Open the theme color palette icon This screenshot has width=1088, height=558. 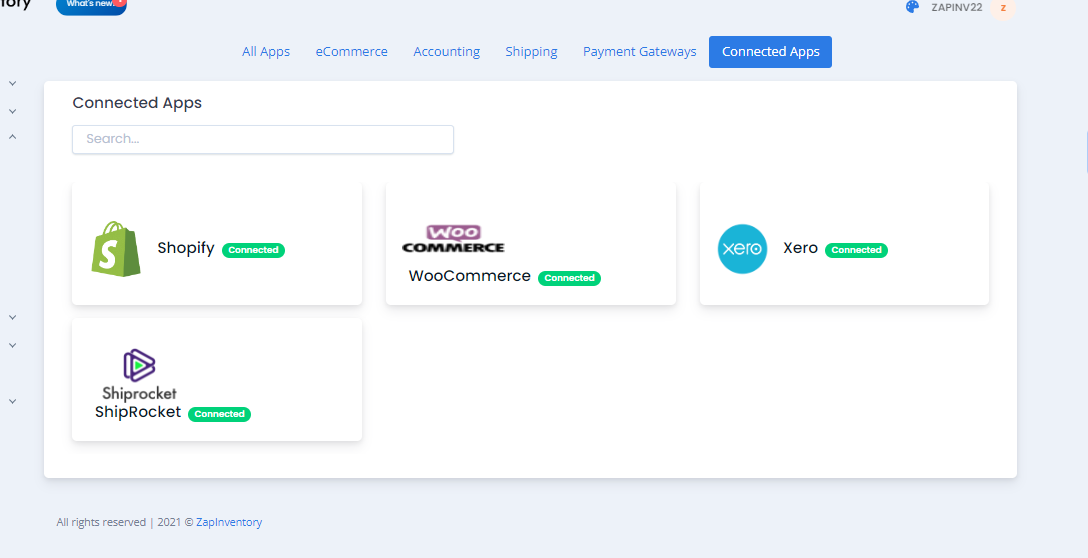click(912, 7)
